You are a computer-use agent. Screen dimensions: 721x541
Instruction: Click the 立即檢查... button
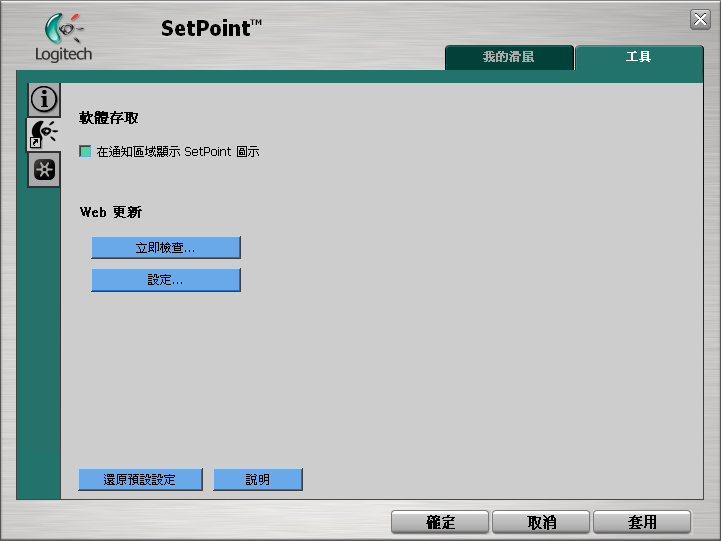coord(166,248)
